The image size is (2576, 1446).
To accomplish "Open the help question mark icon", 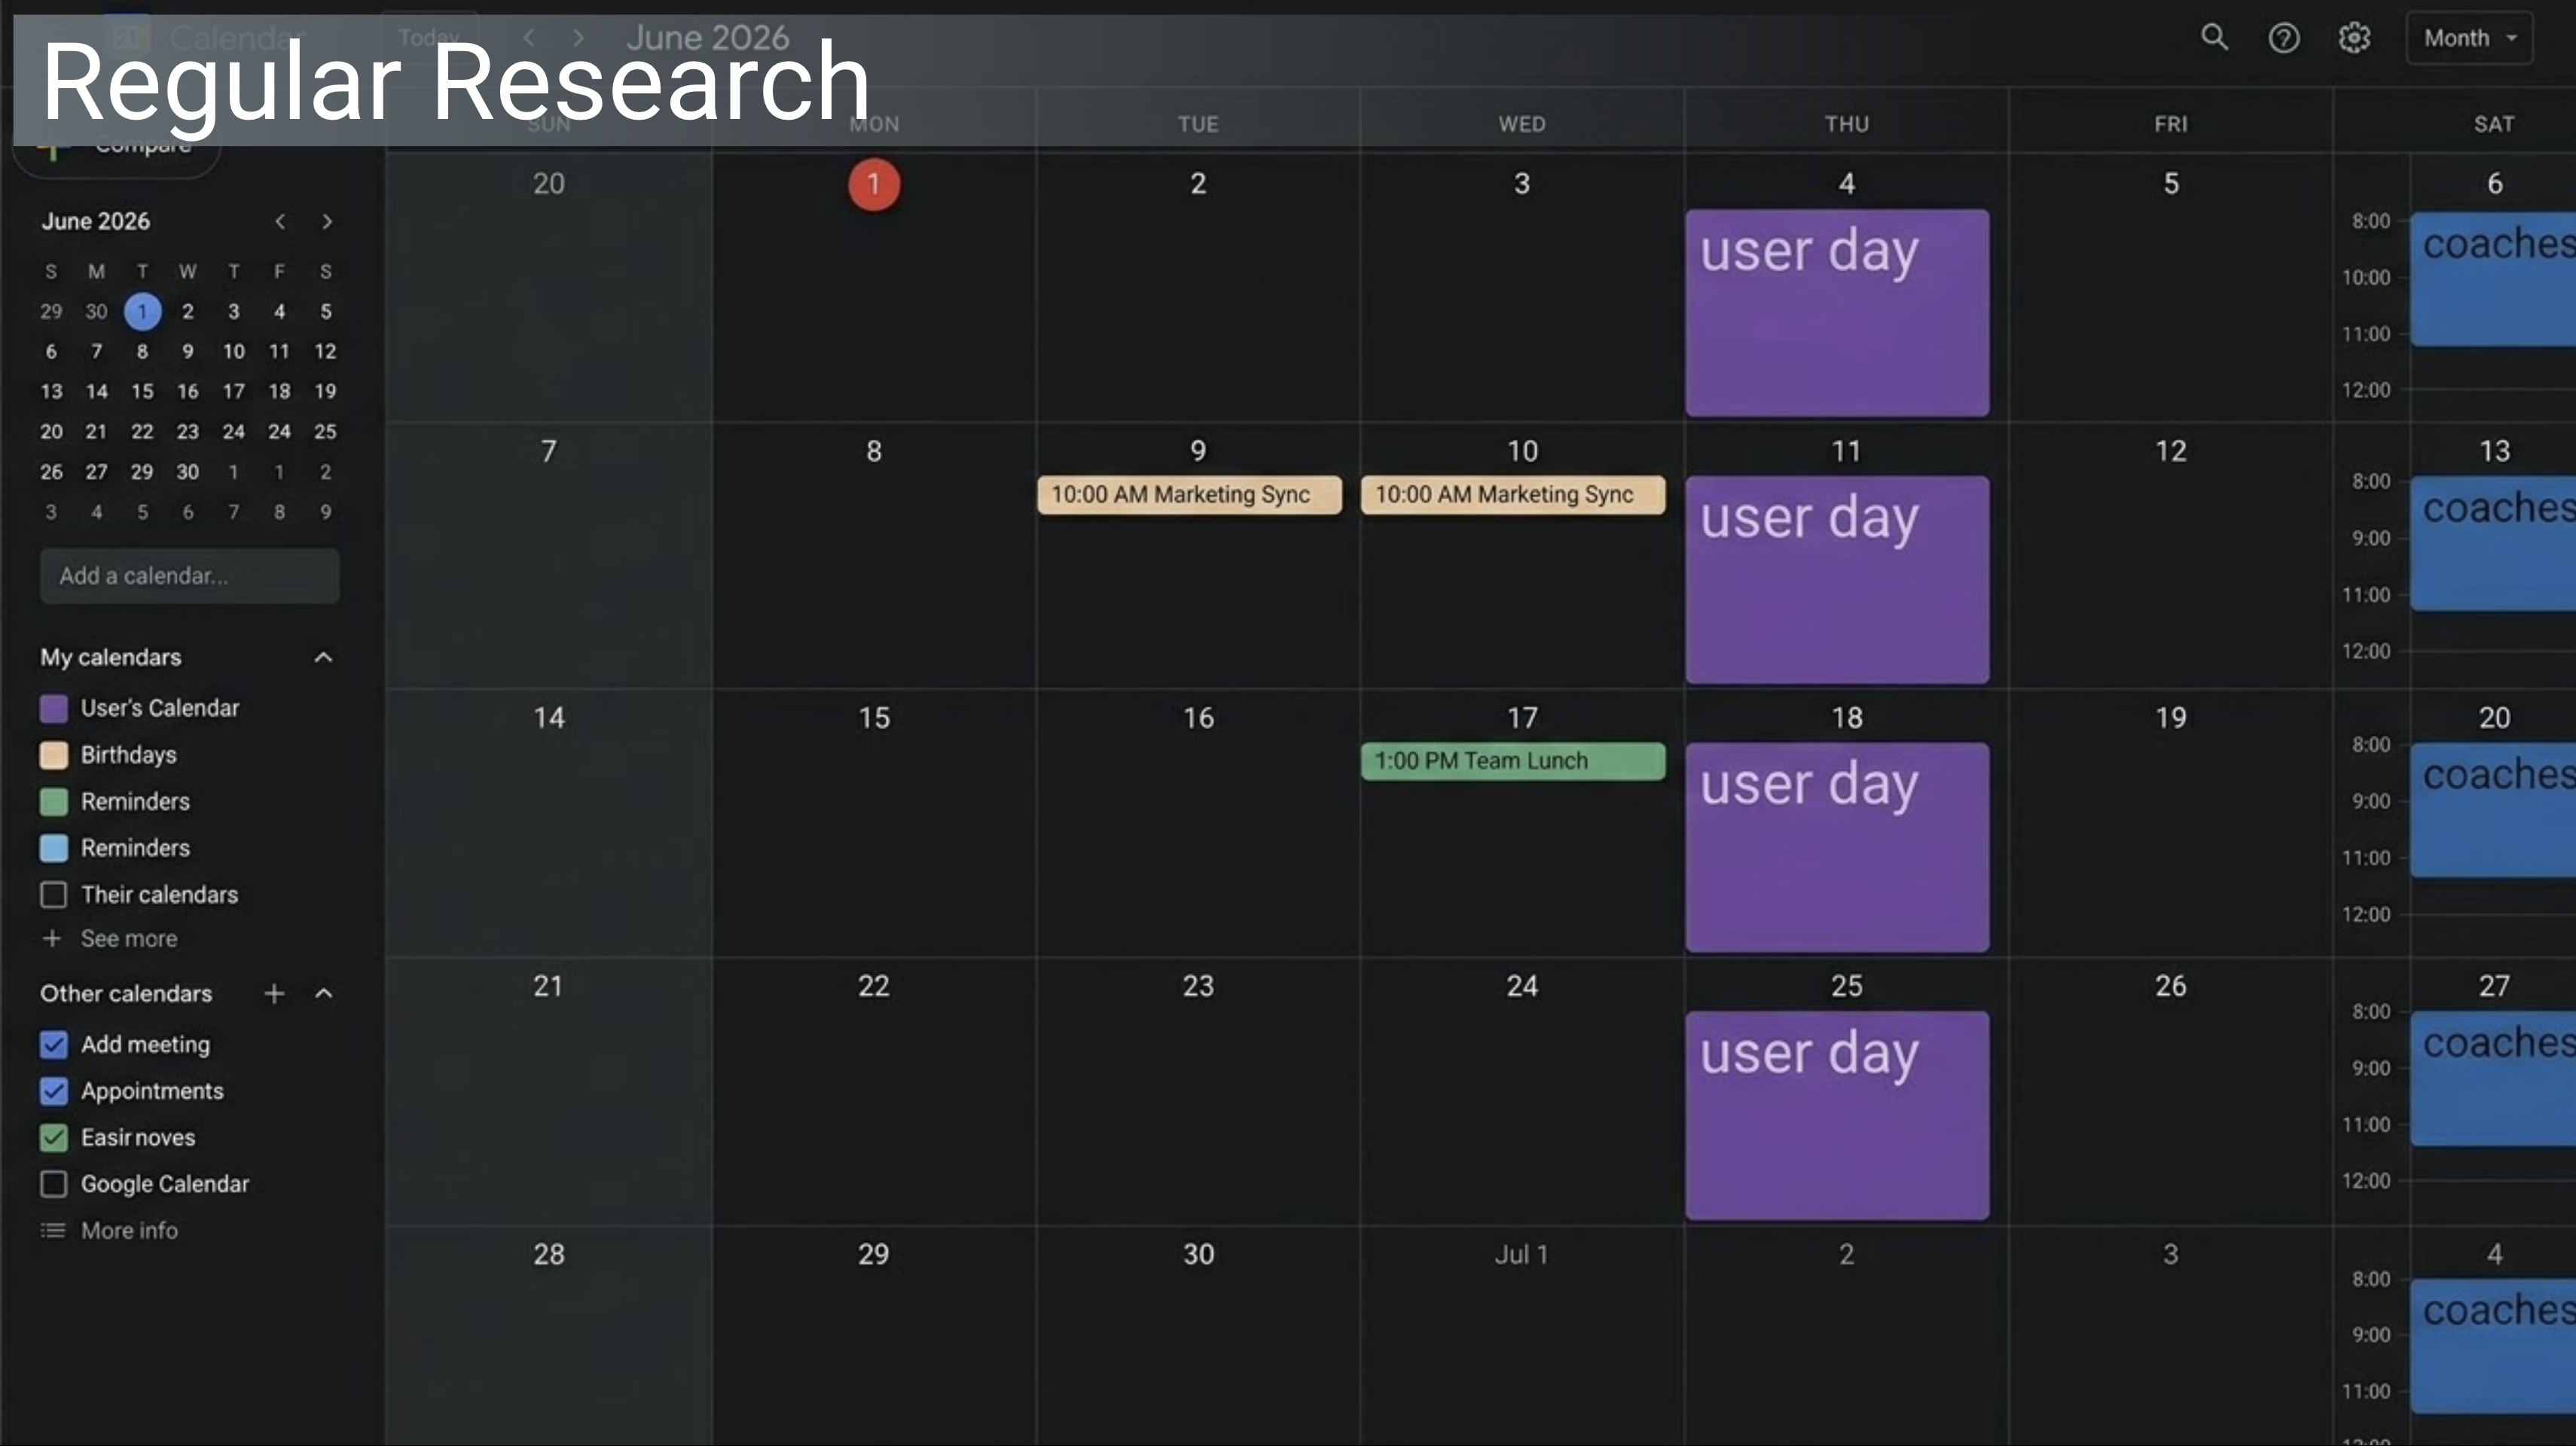I will coord(2283,38).
